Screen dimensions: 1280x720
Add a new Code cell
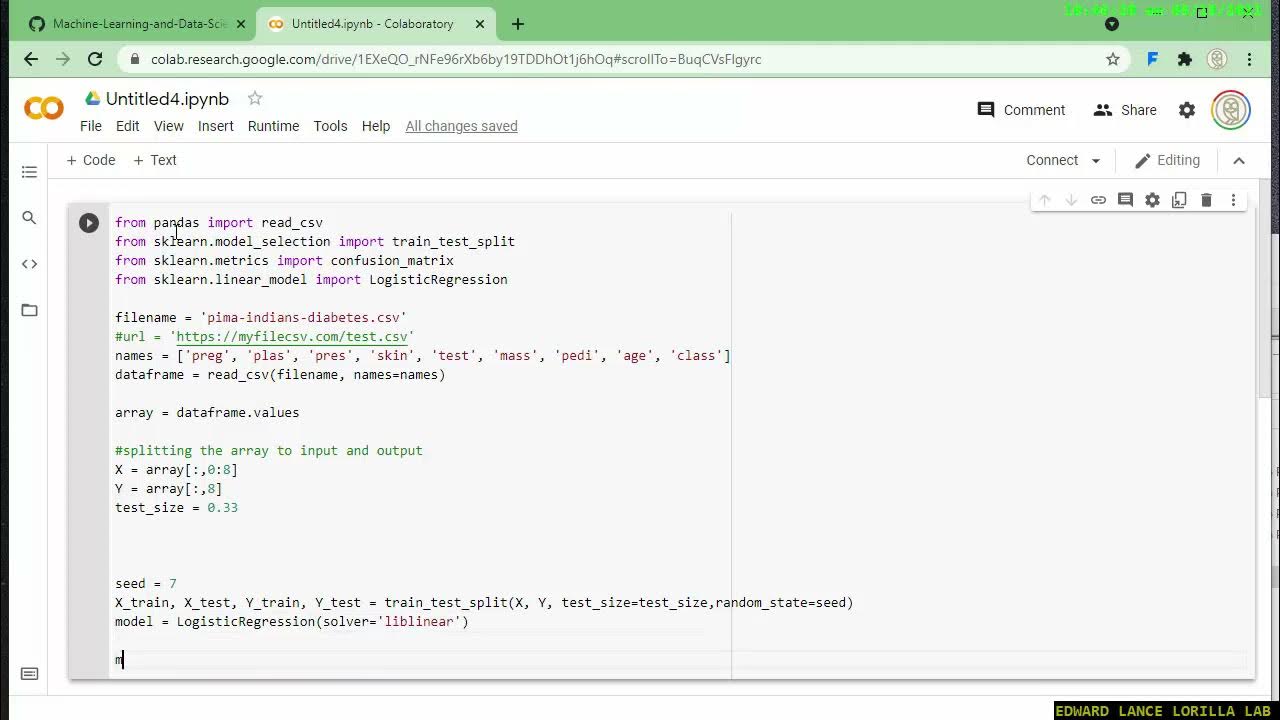tap(91, 160)
